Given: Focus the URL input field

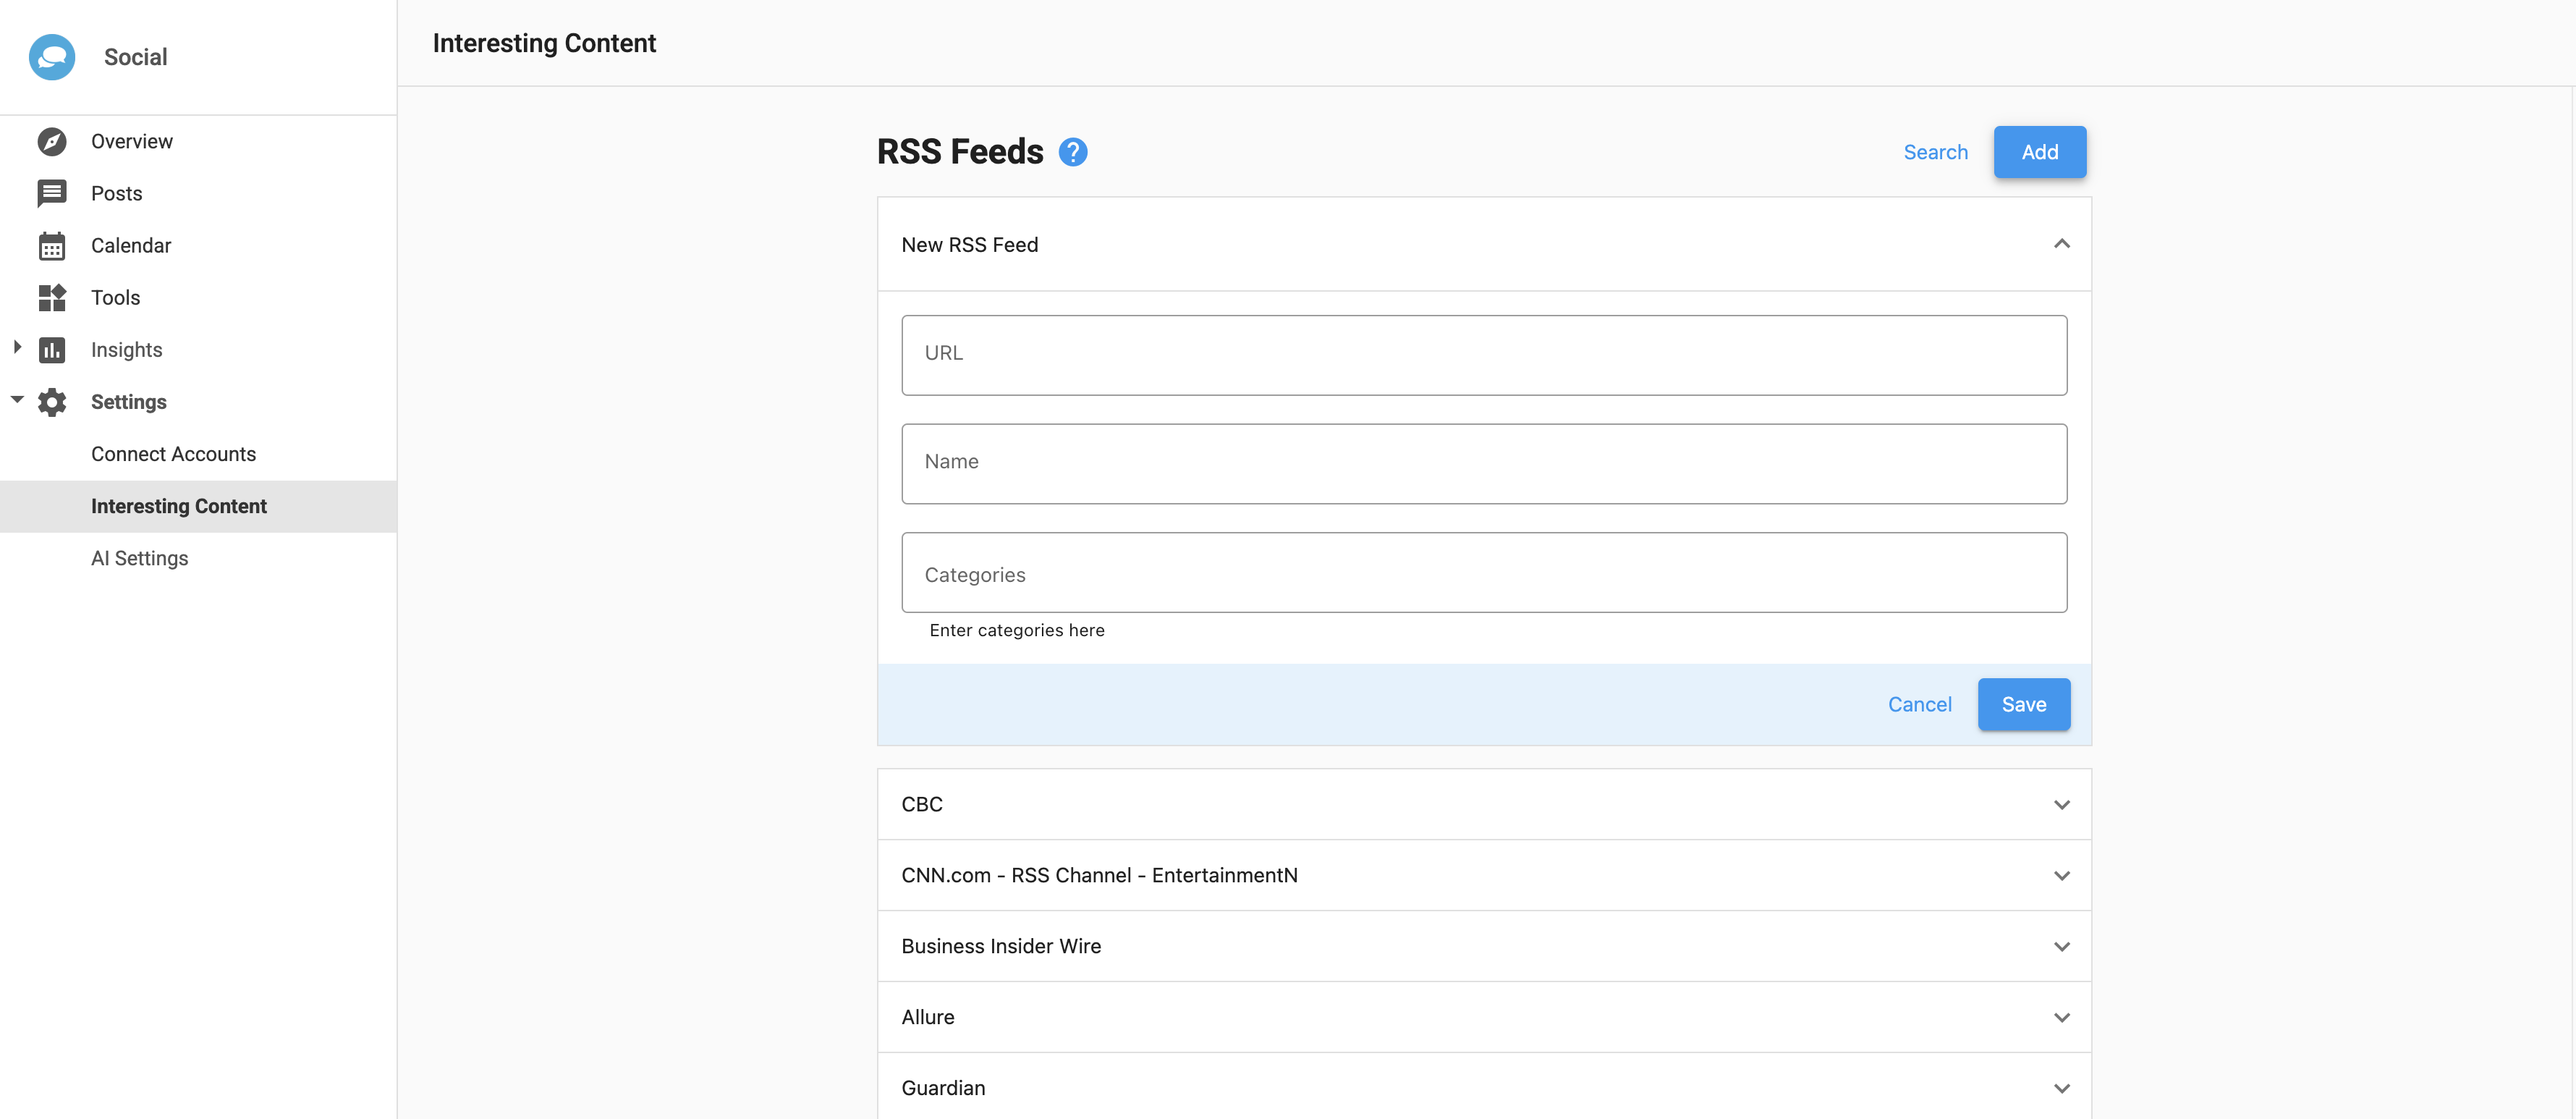Looking at the screenshot, I should coord(1483,355).
